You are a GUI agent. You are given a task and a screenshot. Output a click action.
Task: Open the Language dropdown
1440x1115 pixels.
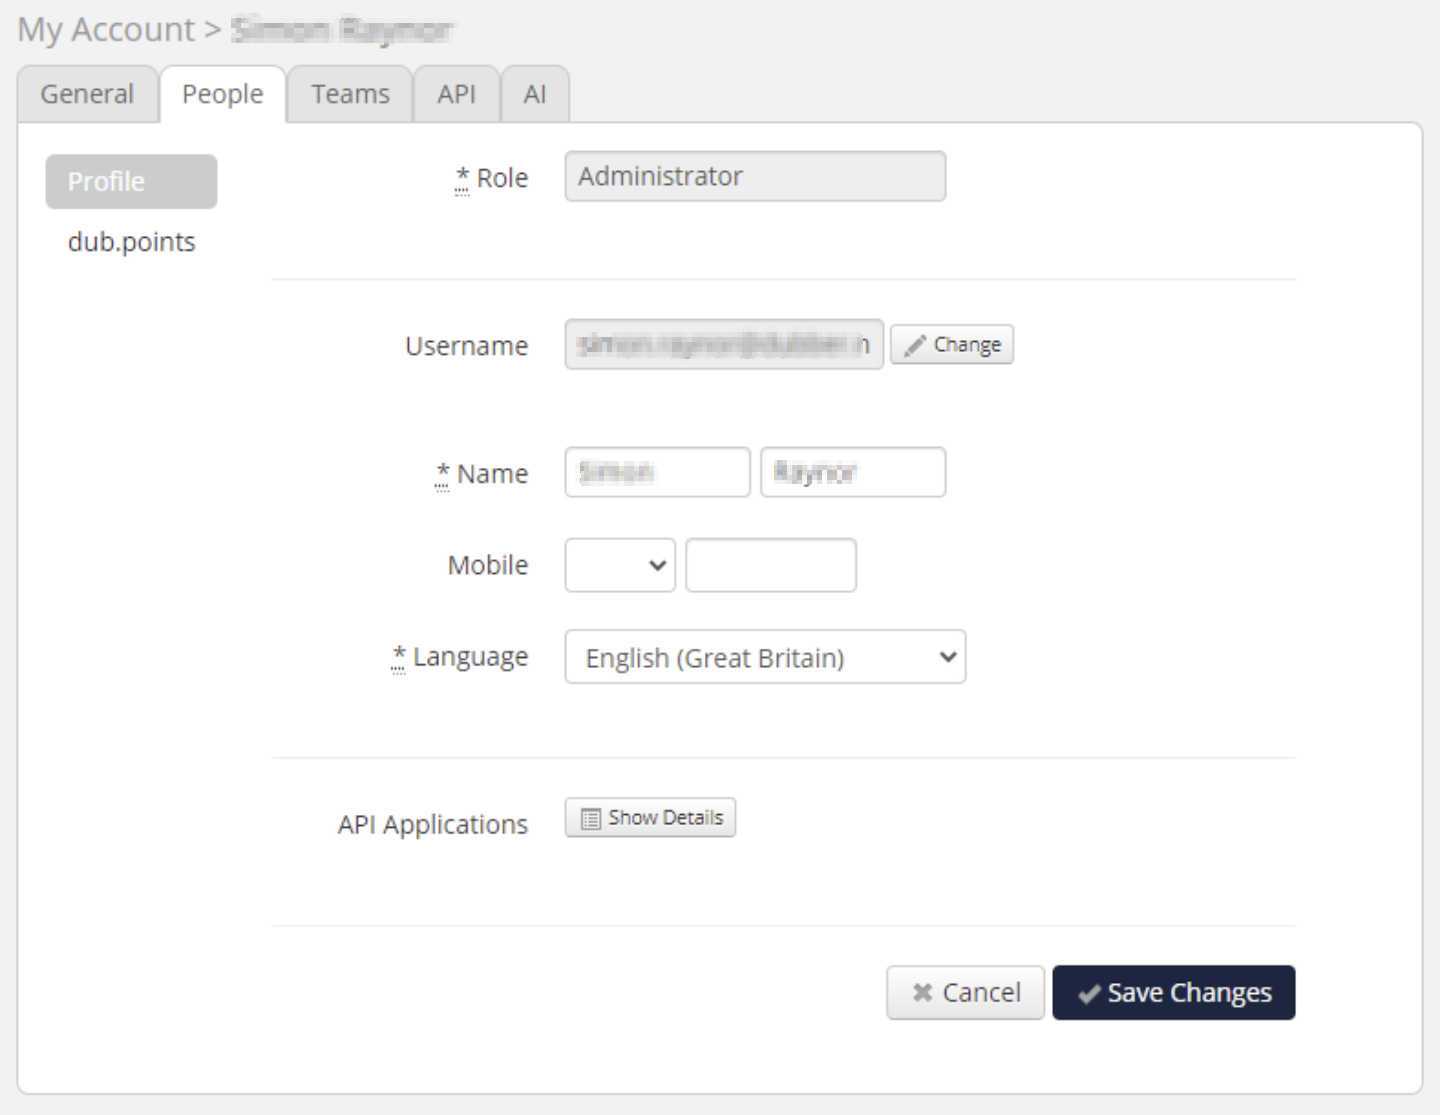pos(765,657)
